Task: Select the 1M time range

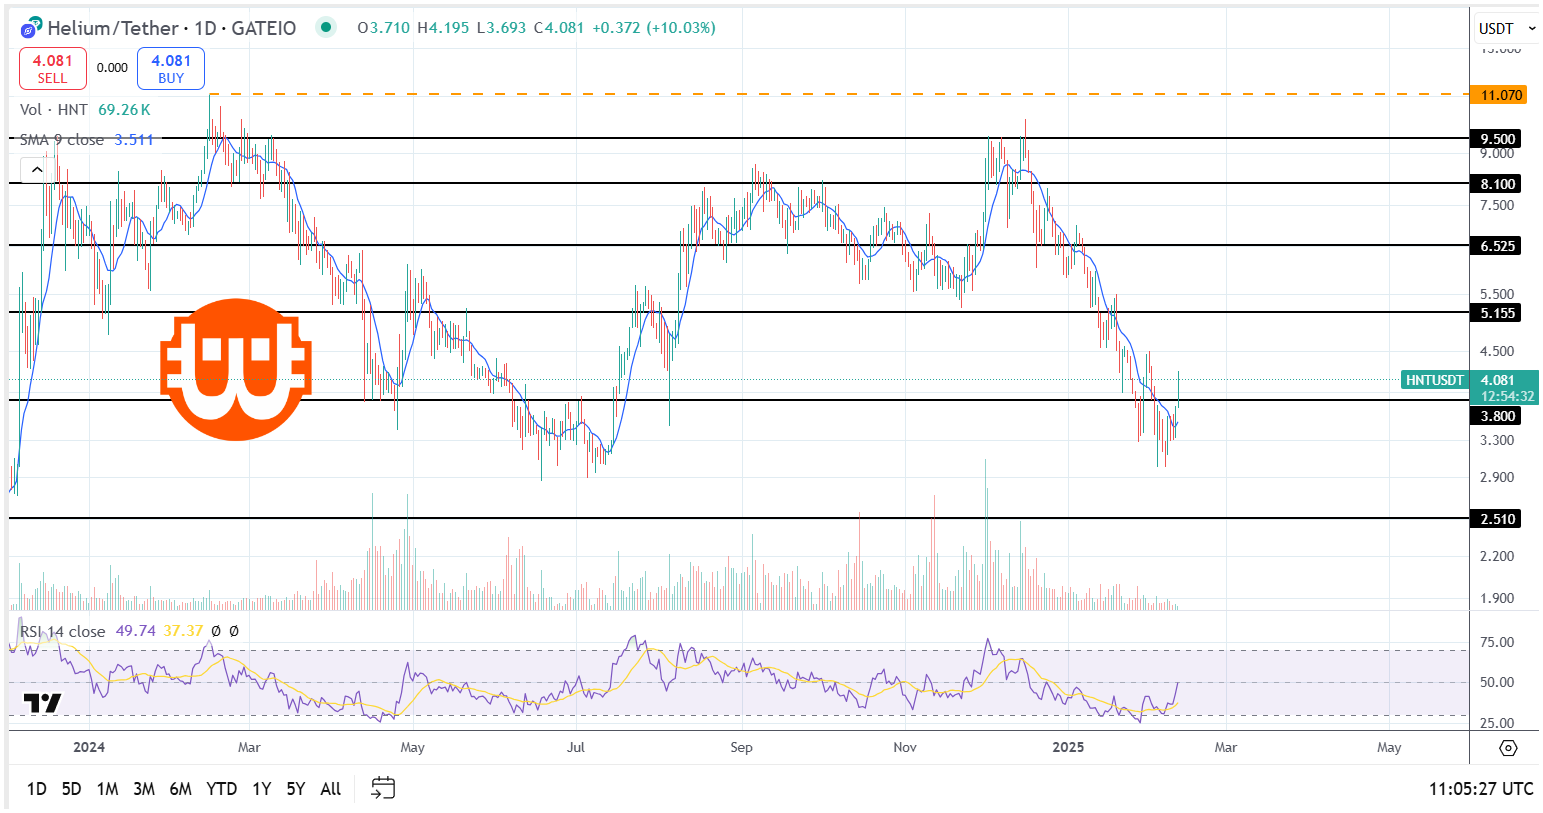Action: click(108, 789)
